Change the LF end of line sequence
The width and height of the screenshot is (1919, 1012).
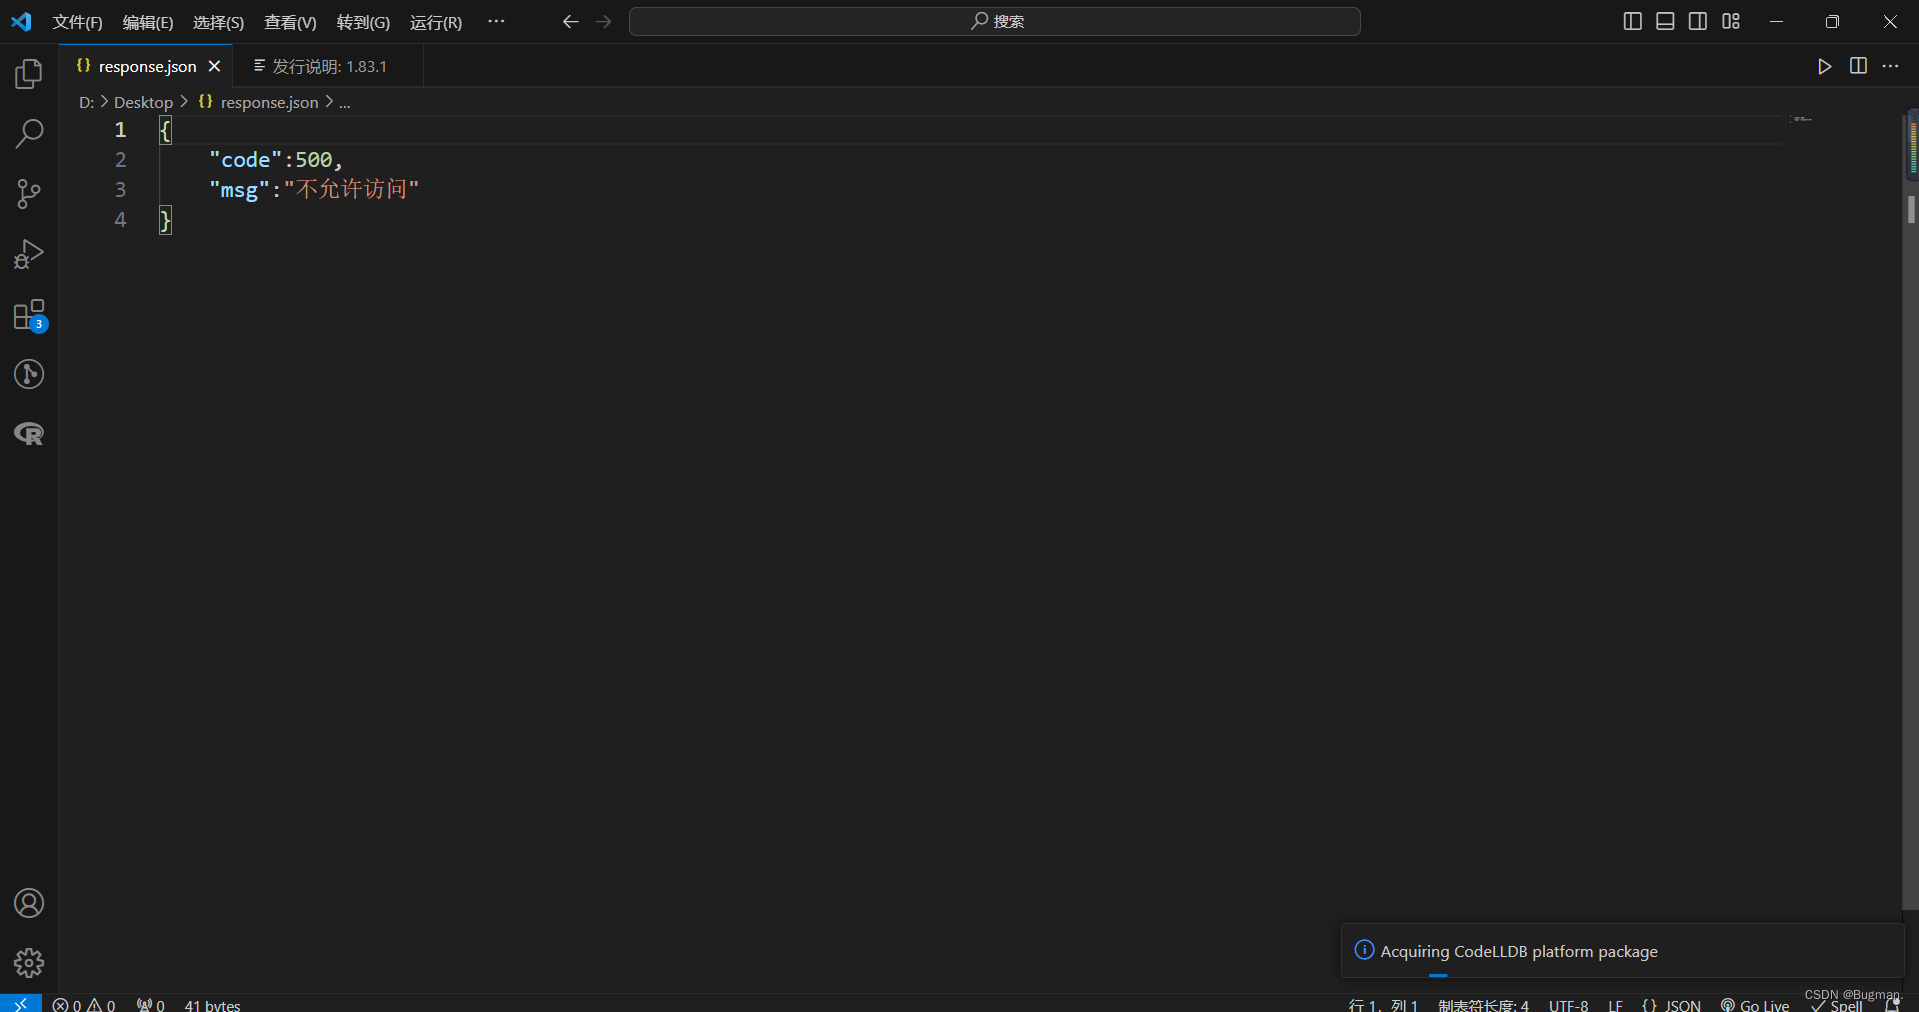(1615, 1005)
